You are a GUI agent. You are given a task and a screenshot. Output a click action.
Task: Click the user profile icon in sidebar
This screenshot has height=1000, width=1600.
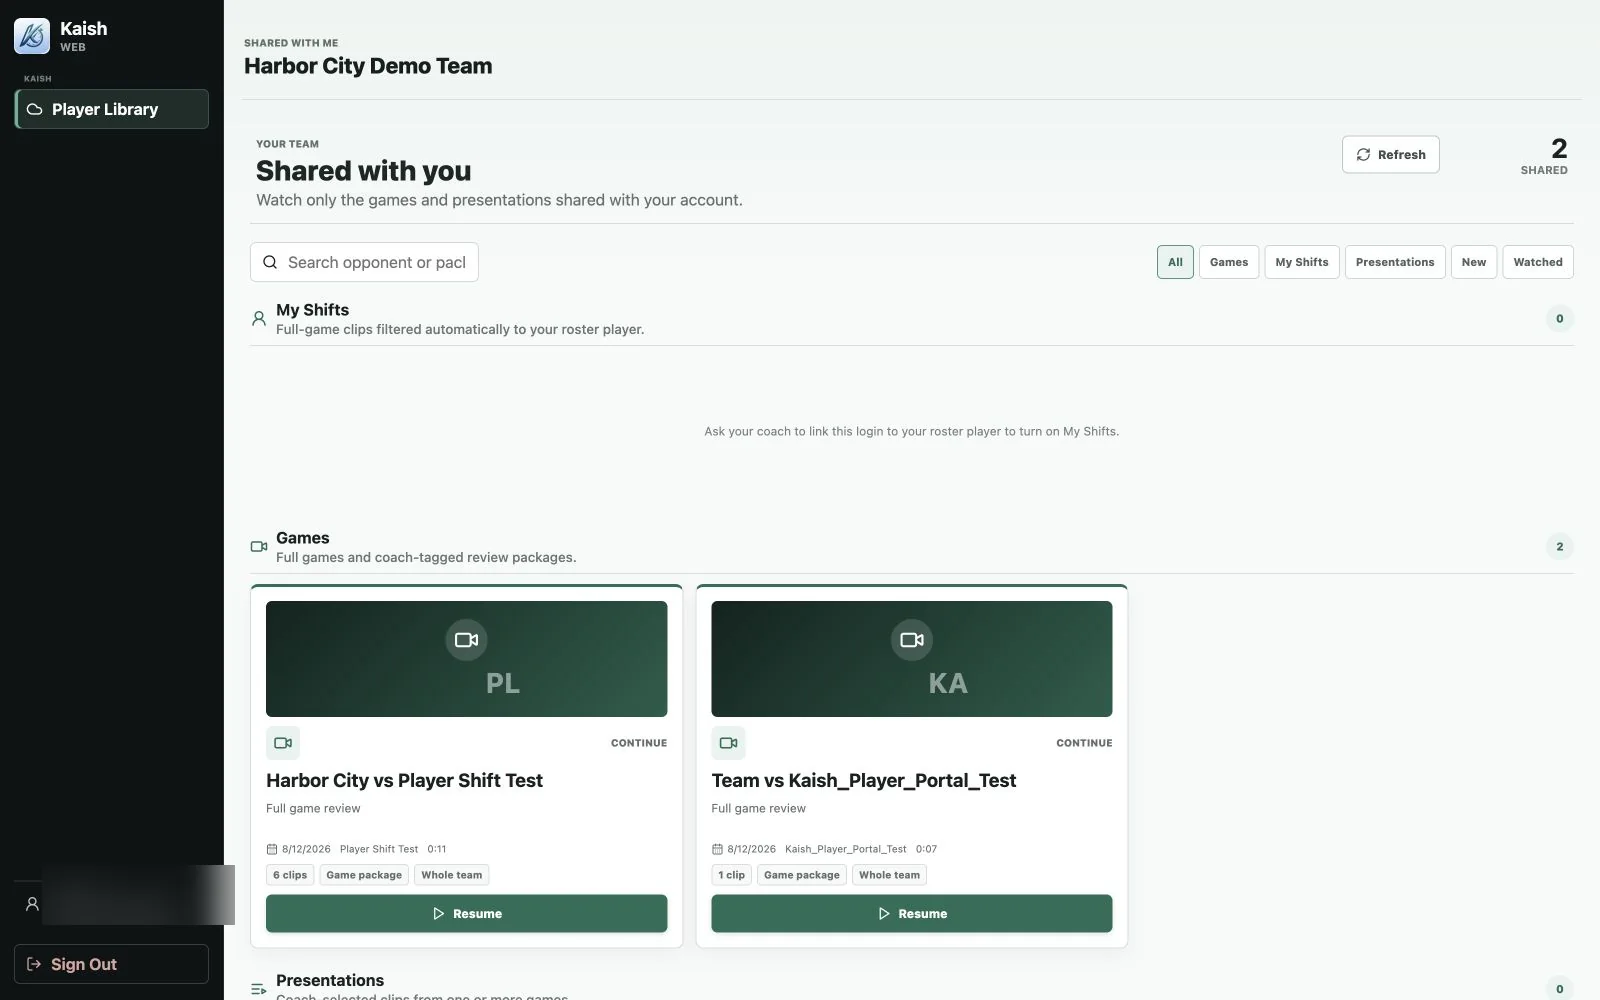[x=32, y=904]
